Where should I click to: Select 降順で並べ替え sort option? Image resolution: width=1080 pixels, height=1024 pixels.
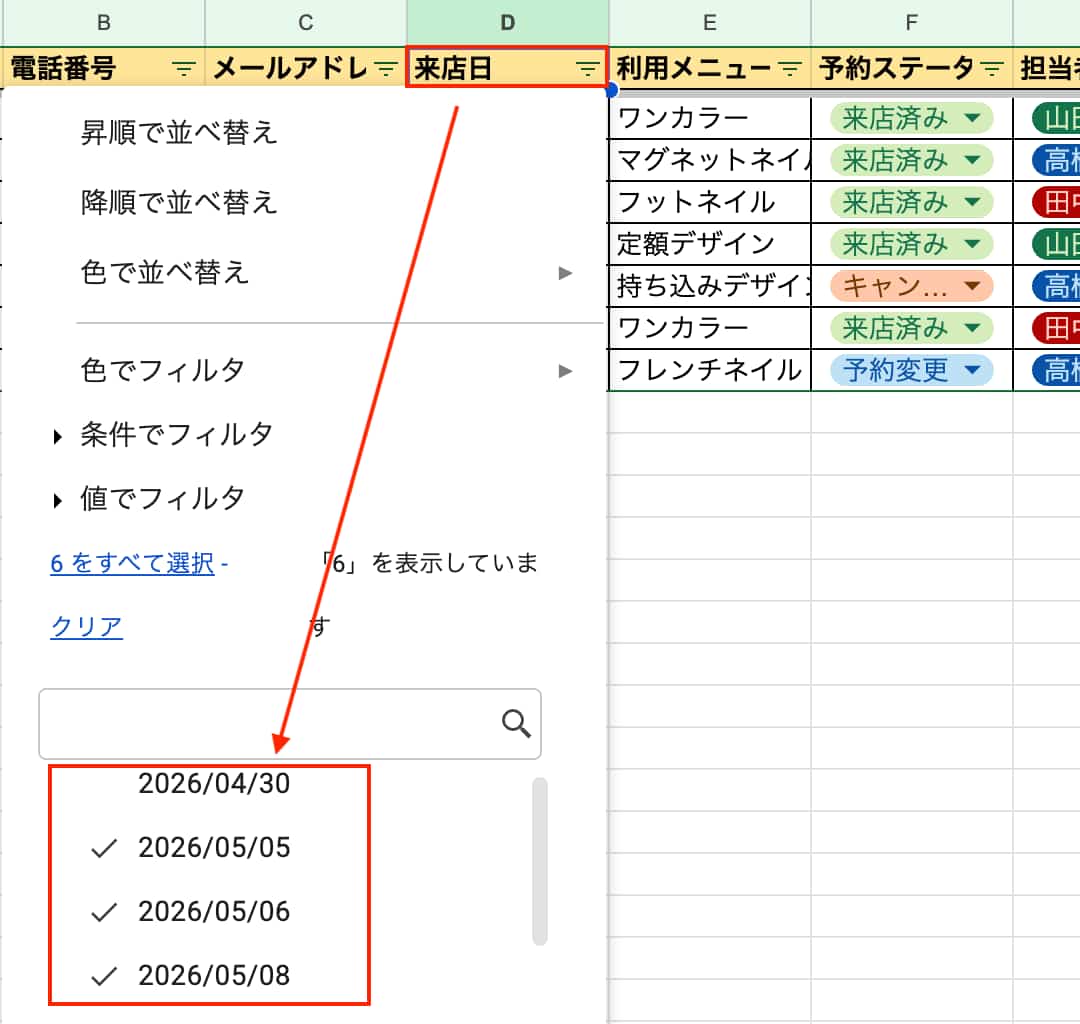tap(179, 202)
